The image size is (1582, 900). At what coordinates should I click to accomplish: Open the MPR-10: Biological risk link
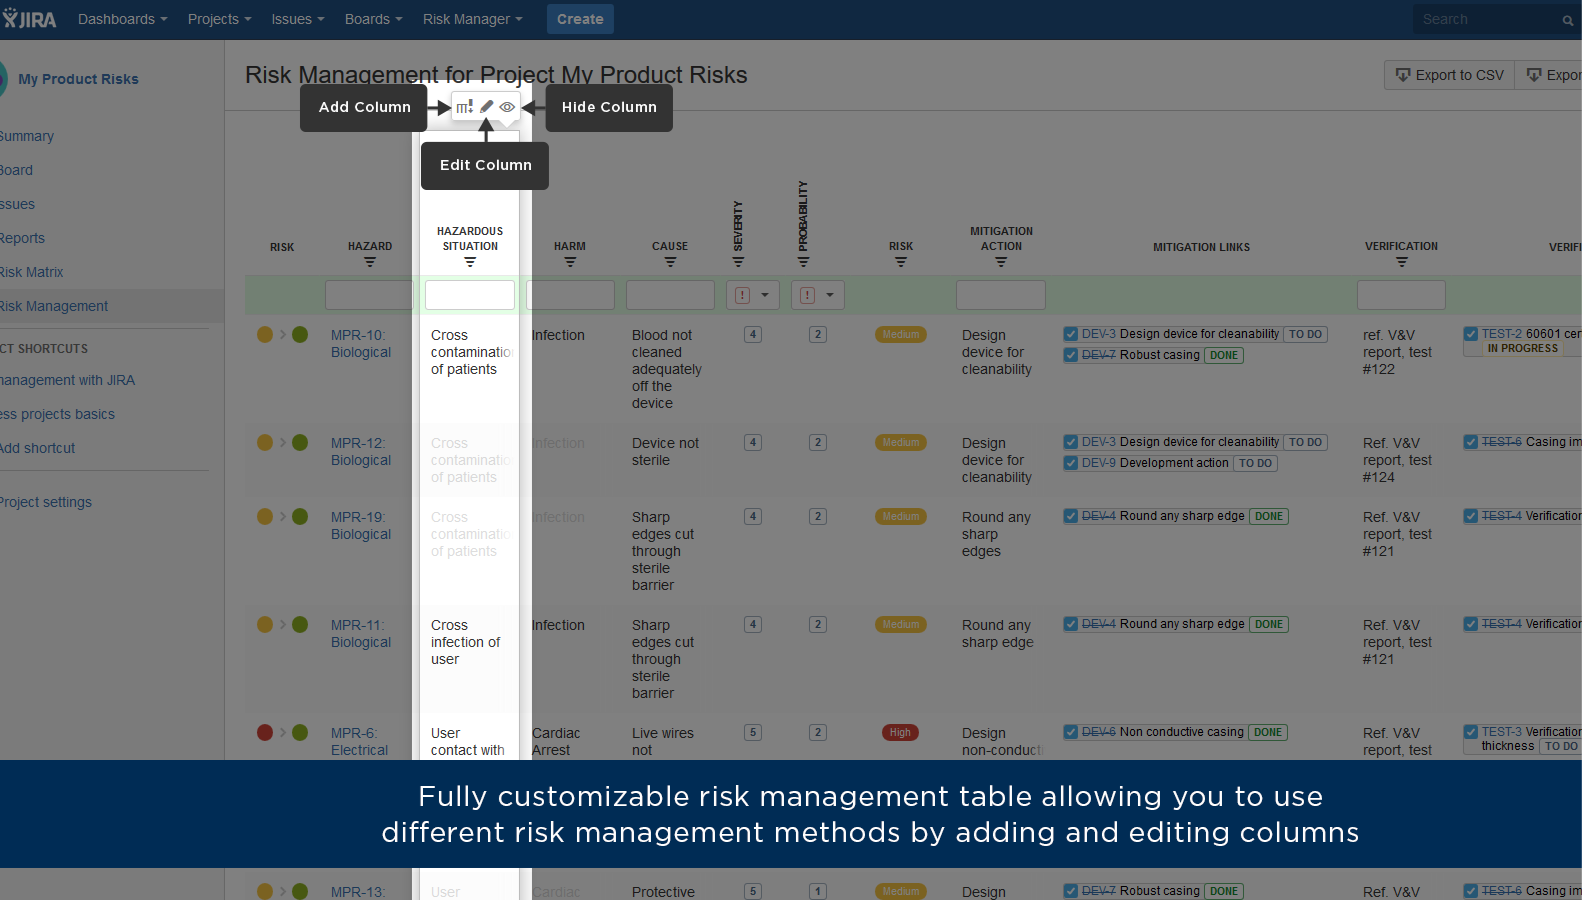click(361, 344)
